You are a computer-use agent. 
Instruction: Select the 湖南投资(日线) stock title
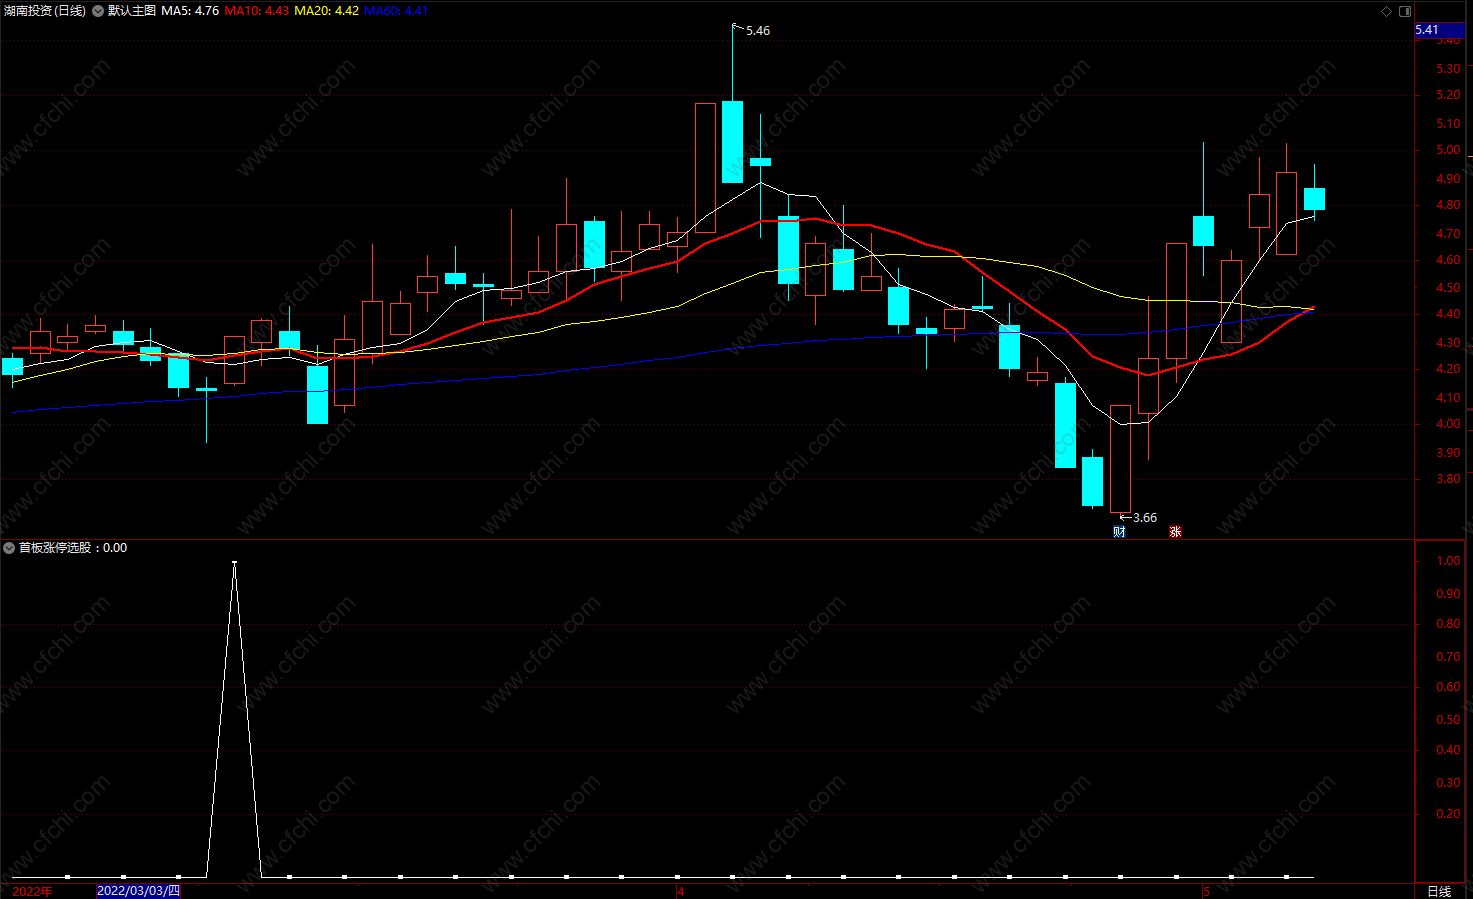click(x=44, y=11)
